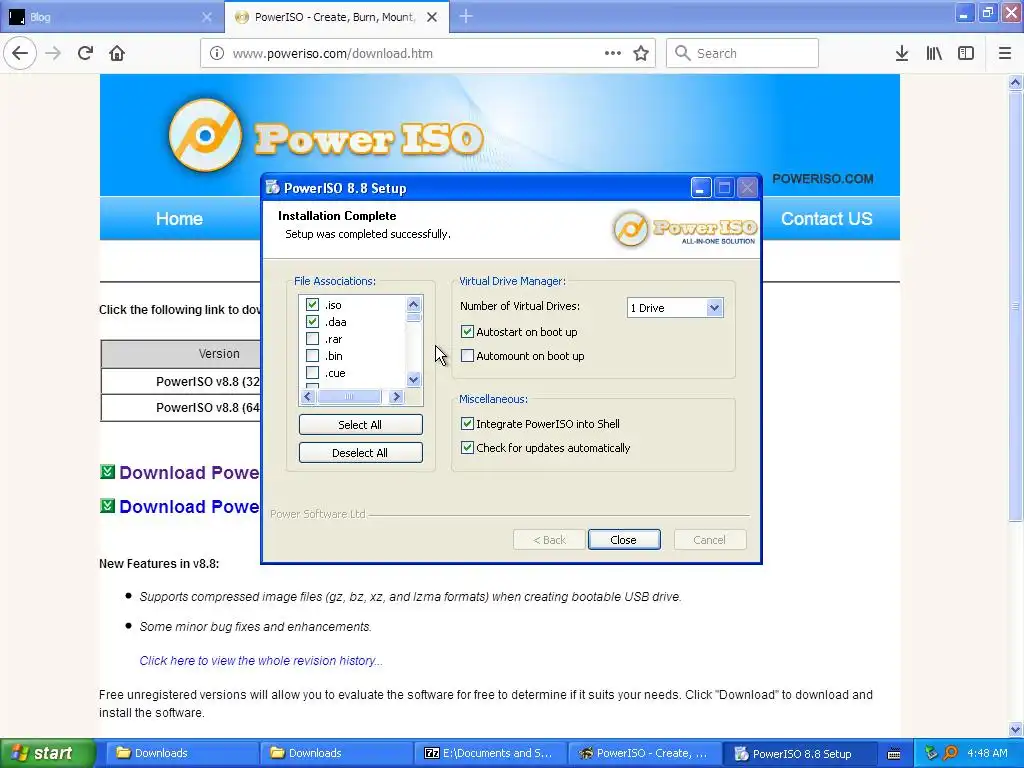The width and height of the screenshot is (1024, 768).
Task: Restore down the Firefox window
Action: tap(987, 12)
